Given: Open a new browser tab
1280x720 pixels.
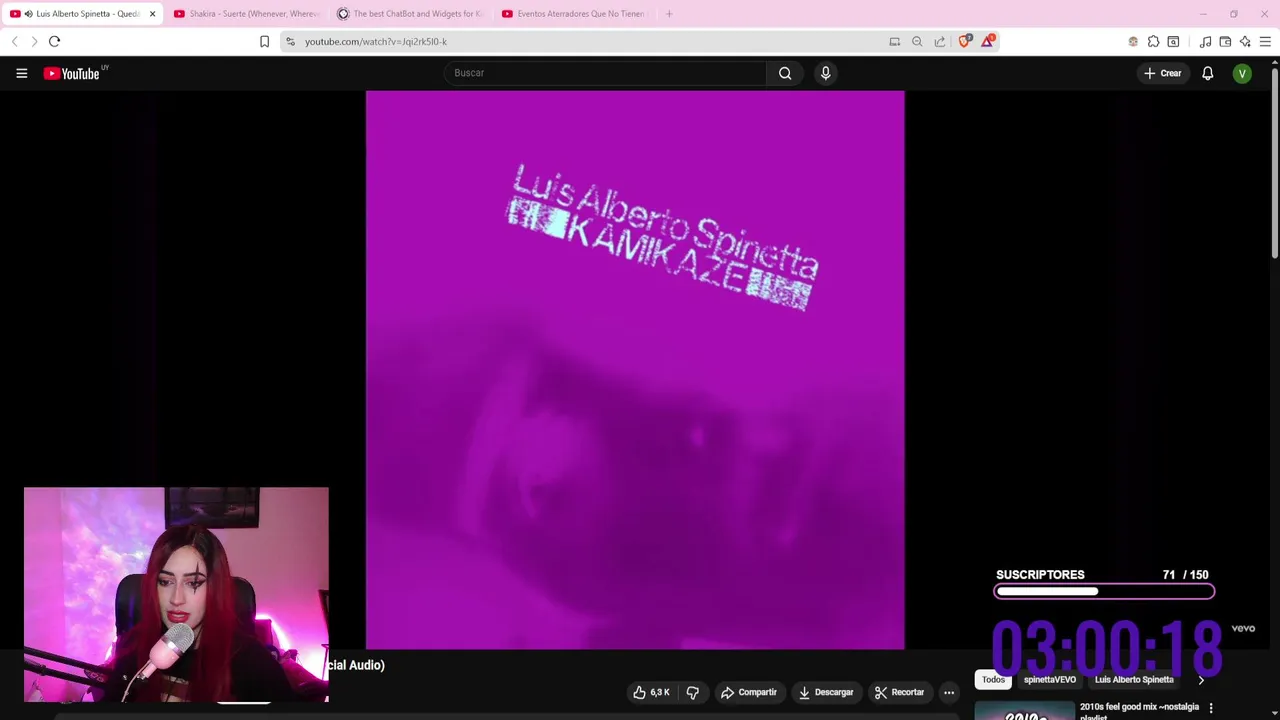Looking at the screenshot, I should tap(669, 14).
